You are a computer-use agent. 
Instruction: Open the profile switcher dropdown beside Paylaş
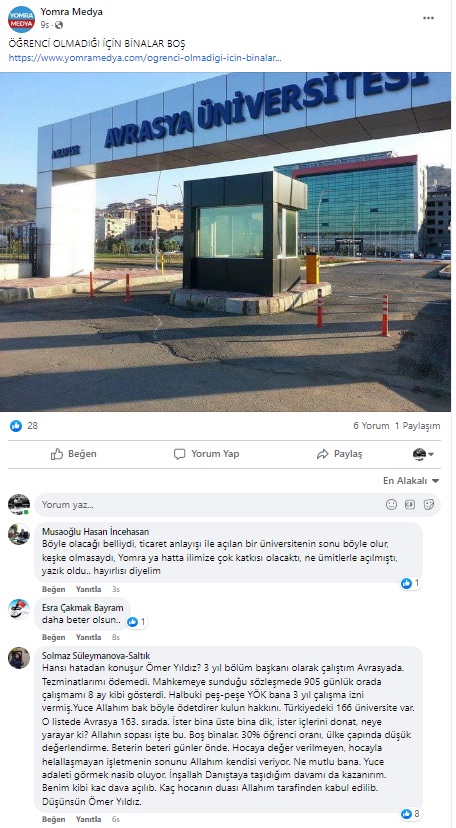pyautogui.click(x=423, y=454)
